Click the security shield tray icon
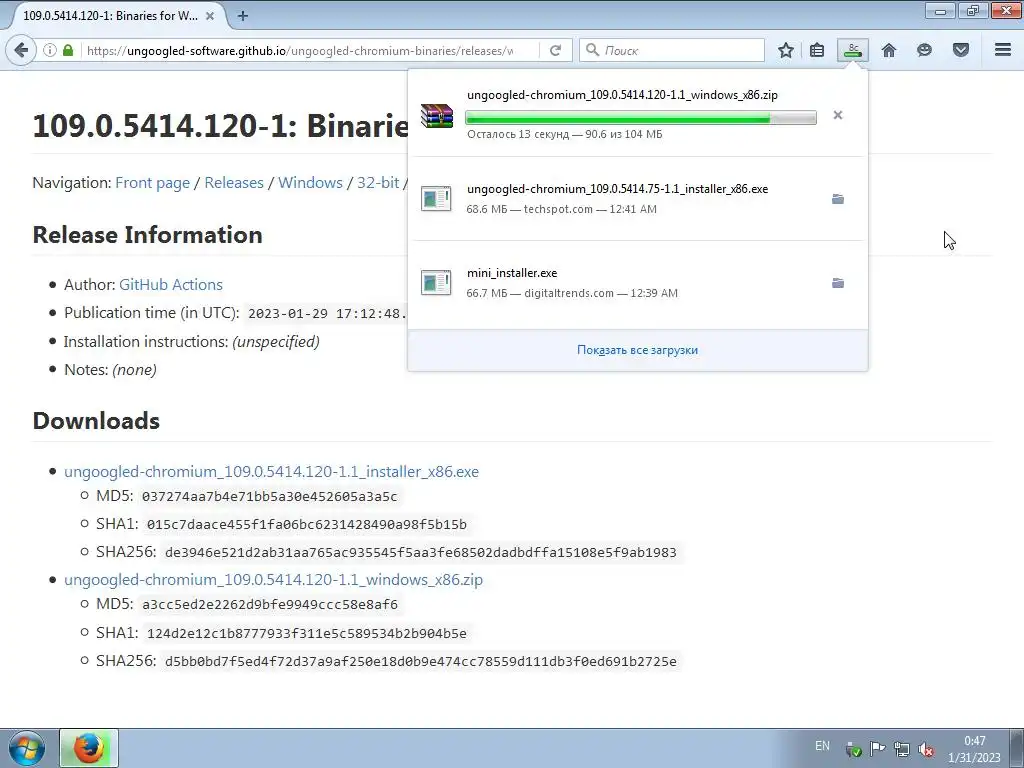The height and width of the screenshot is (768, 1024). click(x=853, y=749)
